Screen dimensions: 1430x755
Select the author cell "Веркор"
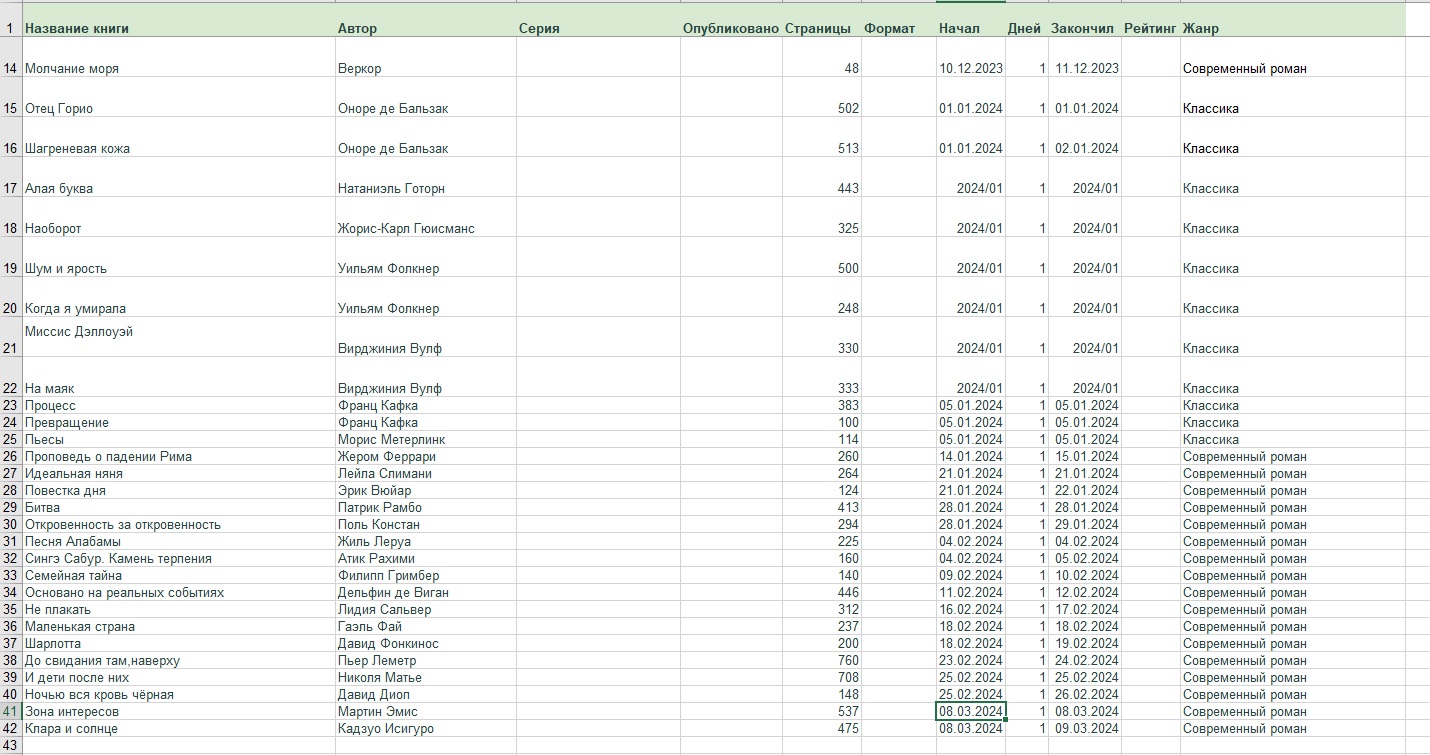425,57
